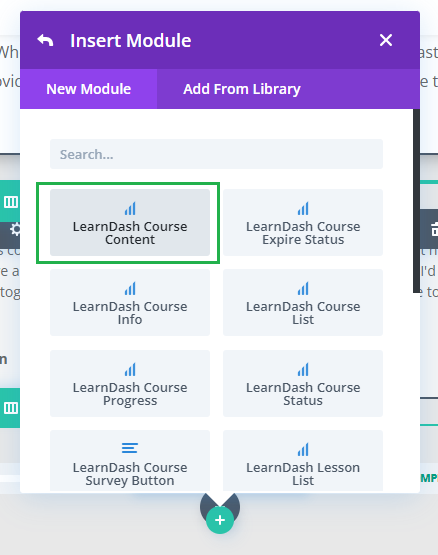Click the back arrow in Insert Module header

tap(45, 40)
